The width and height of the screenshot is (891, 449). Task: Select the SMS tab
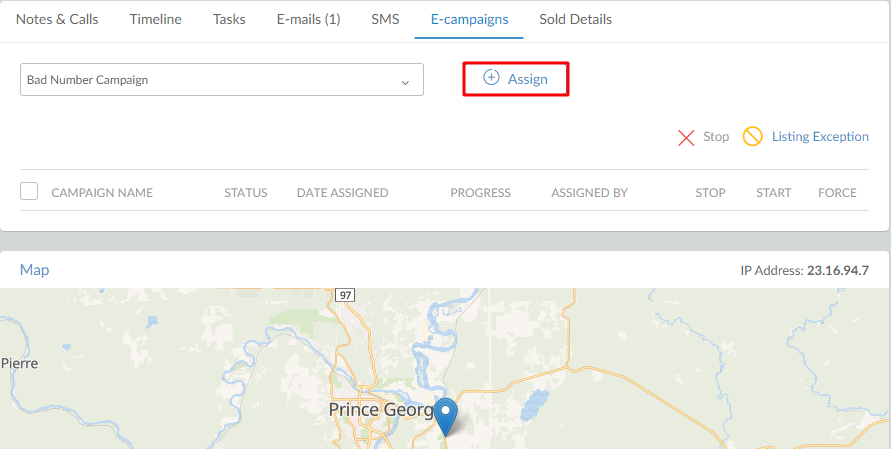pos(385,19)
